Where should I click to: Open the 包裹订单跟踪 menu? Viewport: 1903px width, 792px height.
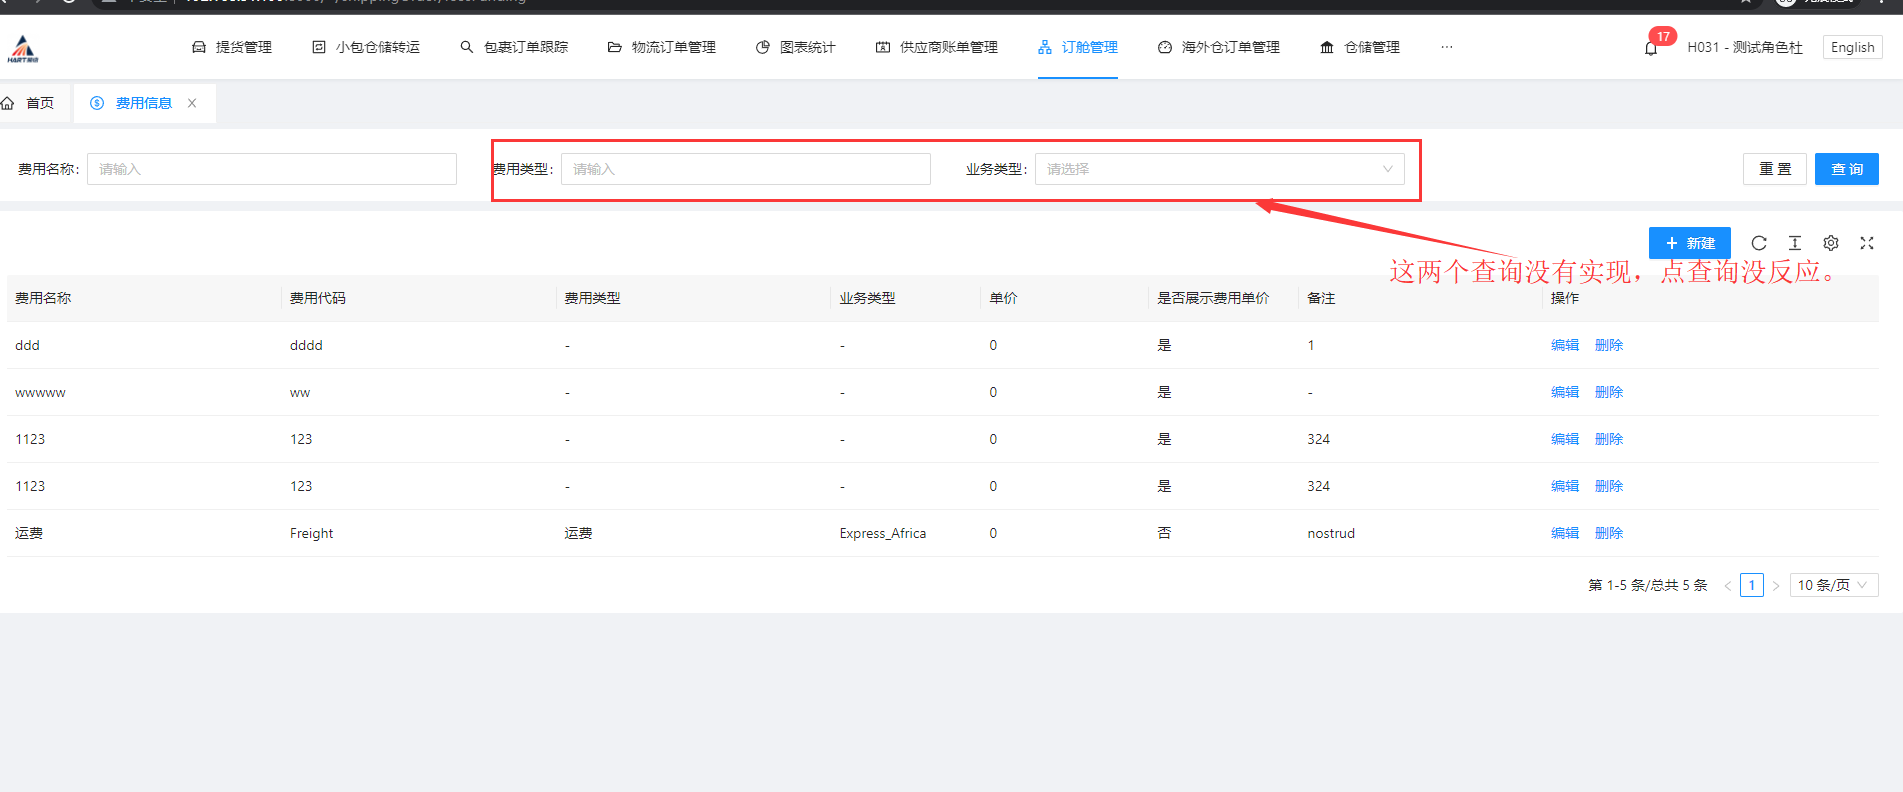514,47
